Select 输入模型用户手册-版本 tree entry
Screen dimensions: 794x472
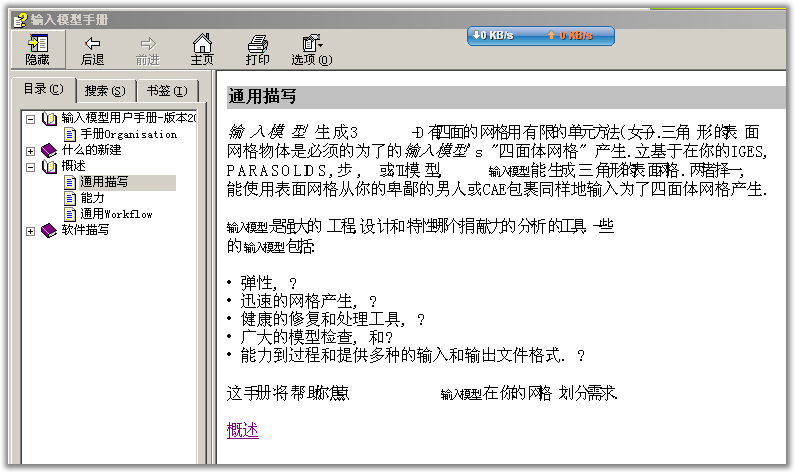[x=129, y=118]
